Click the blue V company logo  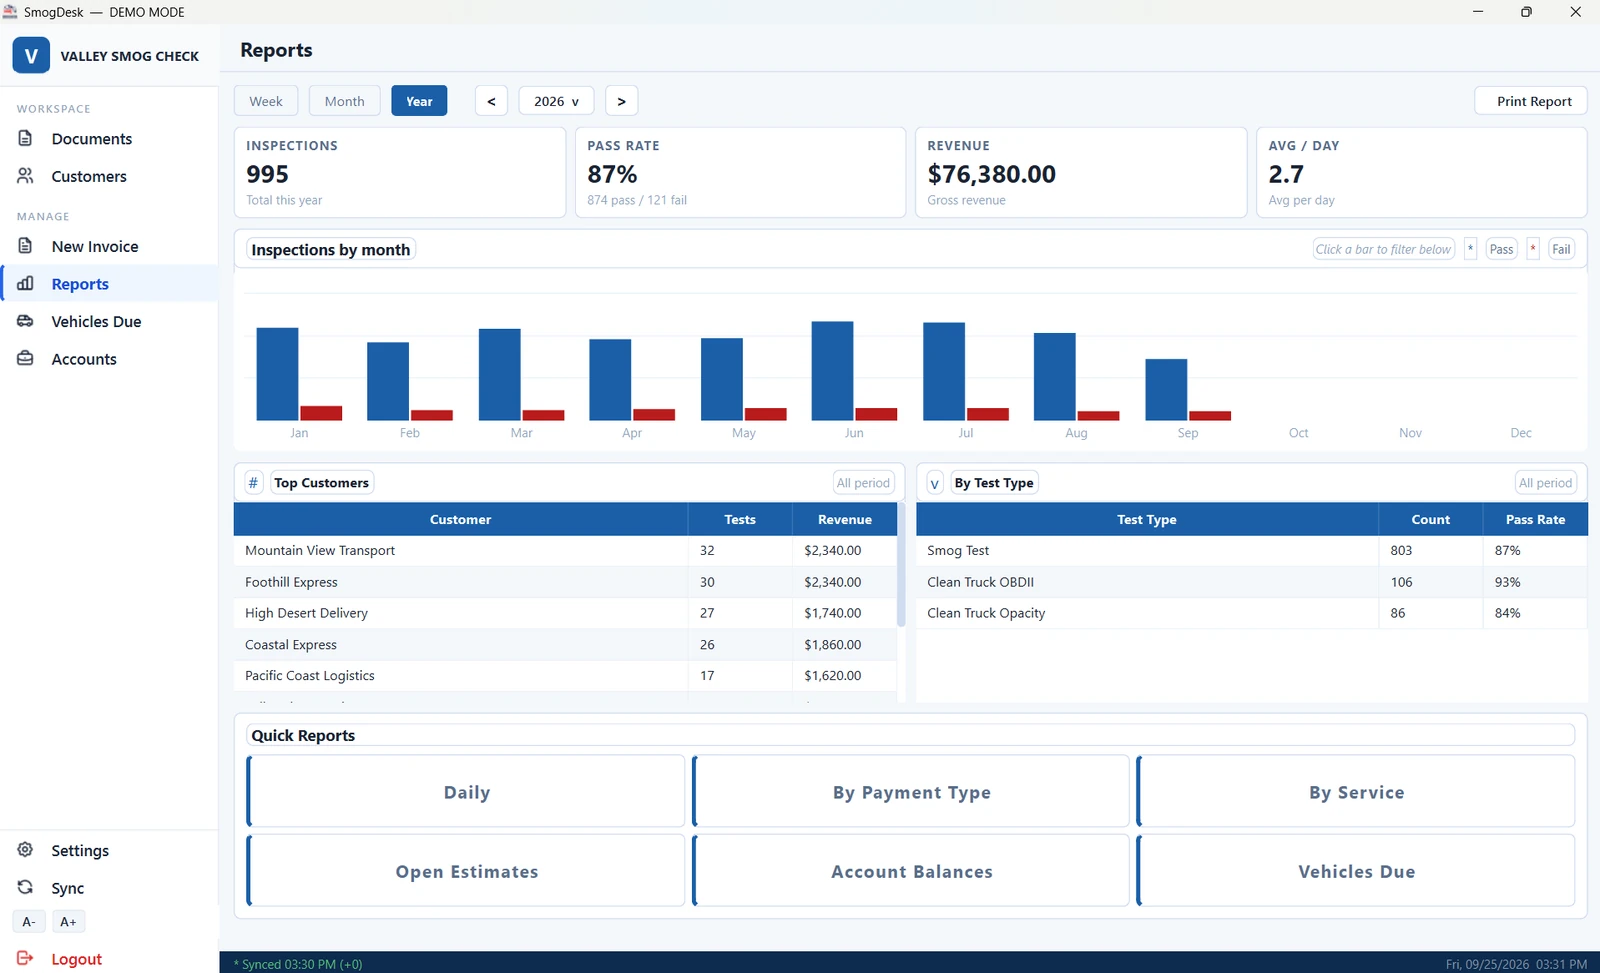pos(31,56)
